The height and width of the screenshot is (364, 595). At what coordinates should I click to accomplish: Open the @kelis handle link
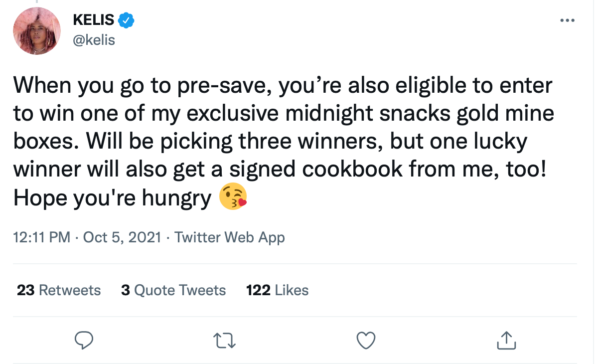click(x=94, y=40)
